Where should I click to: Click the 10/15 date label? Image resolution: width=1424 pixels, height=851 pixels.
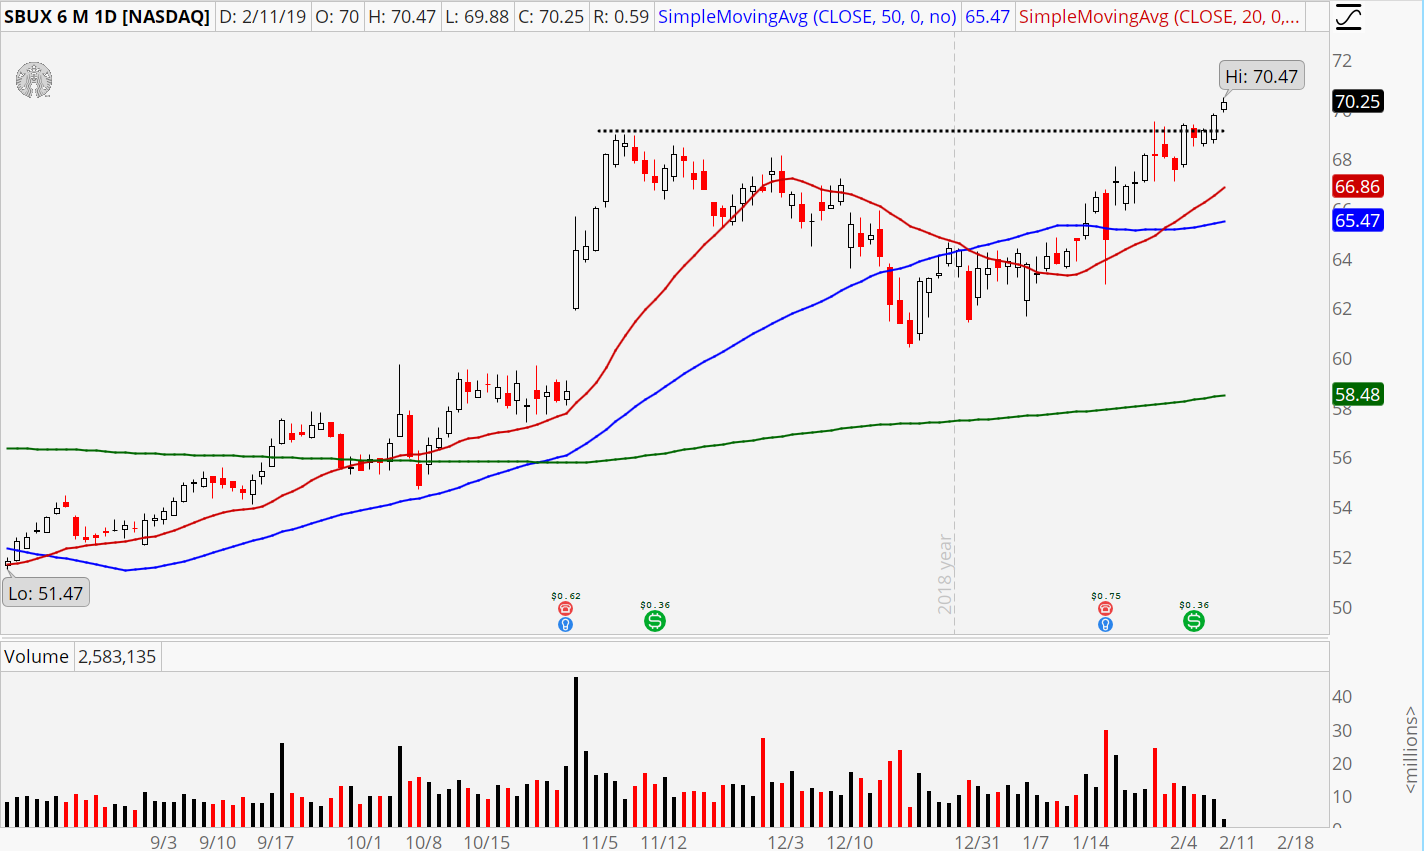click(x=487, y=842)
